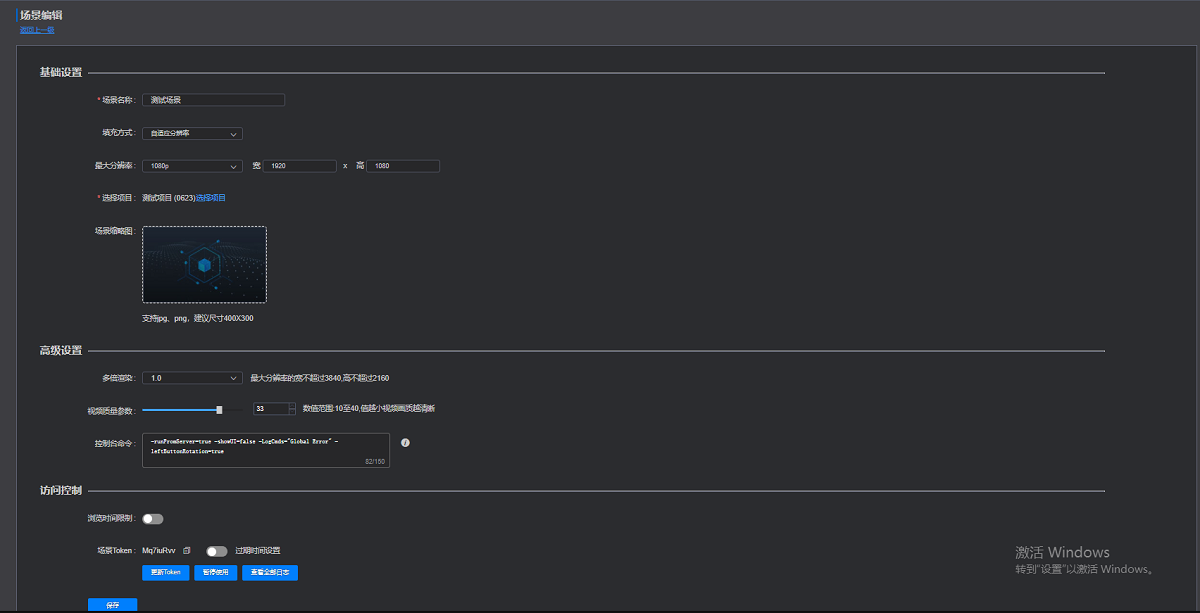
Task: Click the 控制台命令 text area
Action: pyautogui.click(x=265, y=449)
